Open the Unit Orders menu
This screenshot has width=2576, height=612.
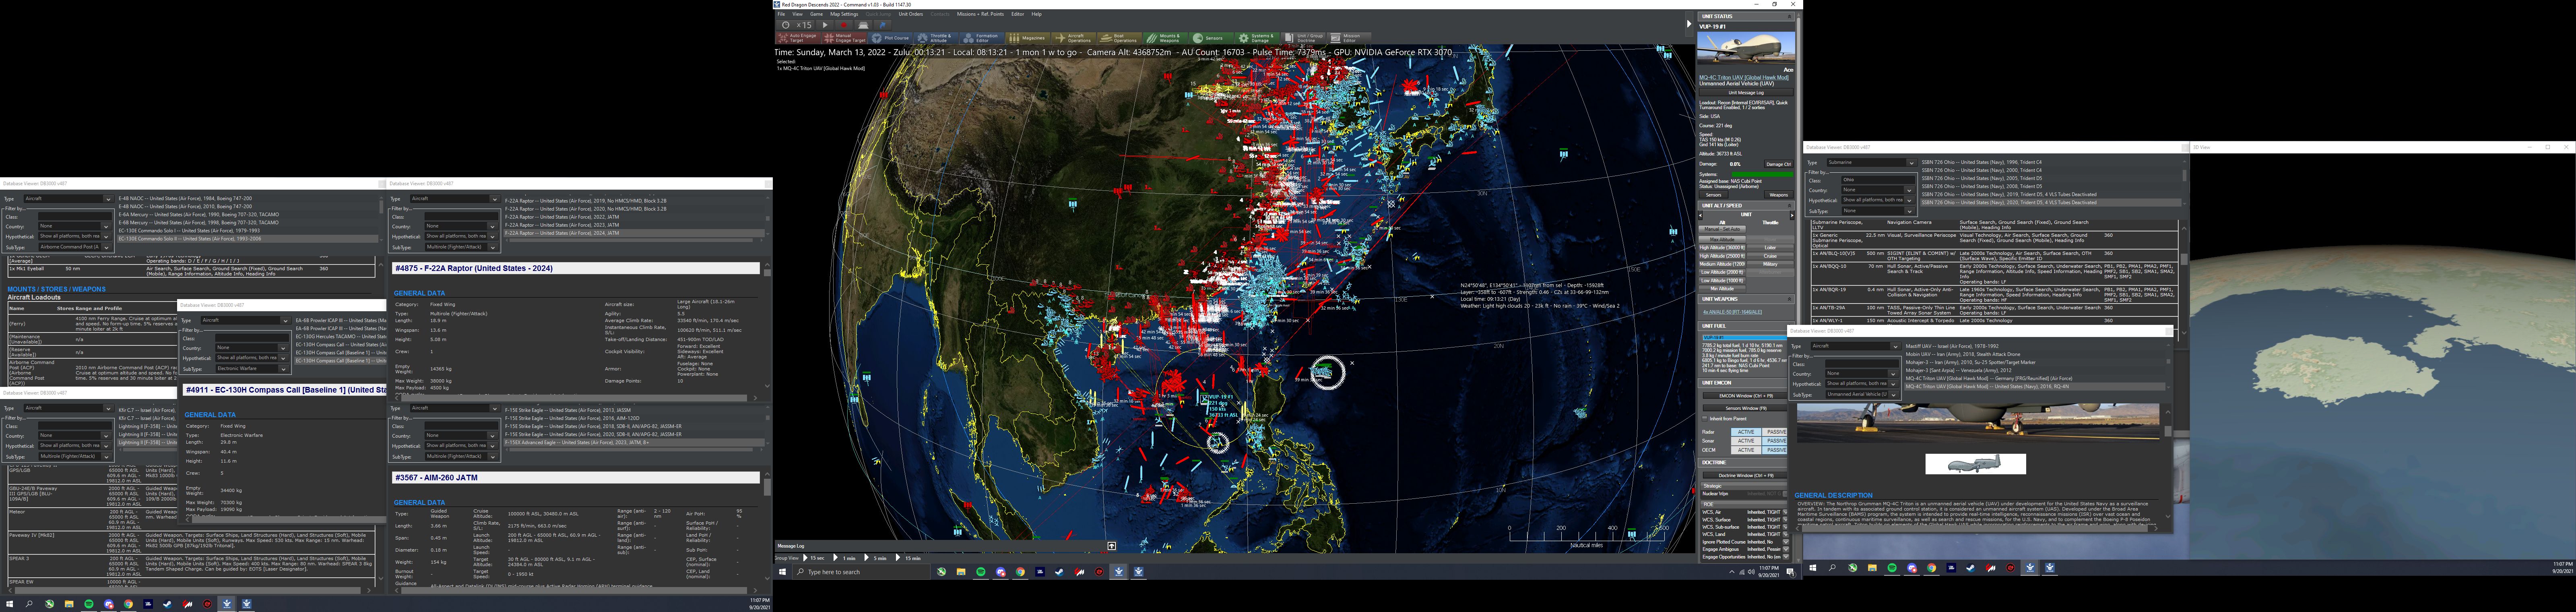[x=910, y=14]
